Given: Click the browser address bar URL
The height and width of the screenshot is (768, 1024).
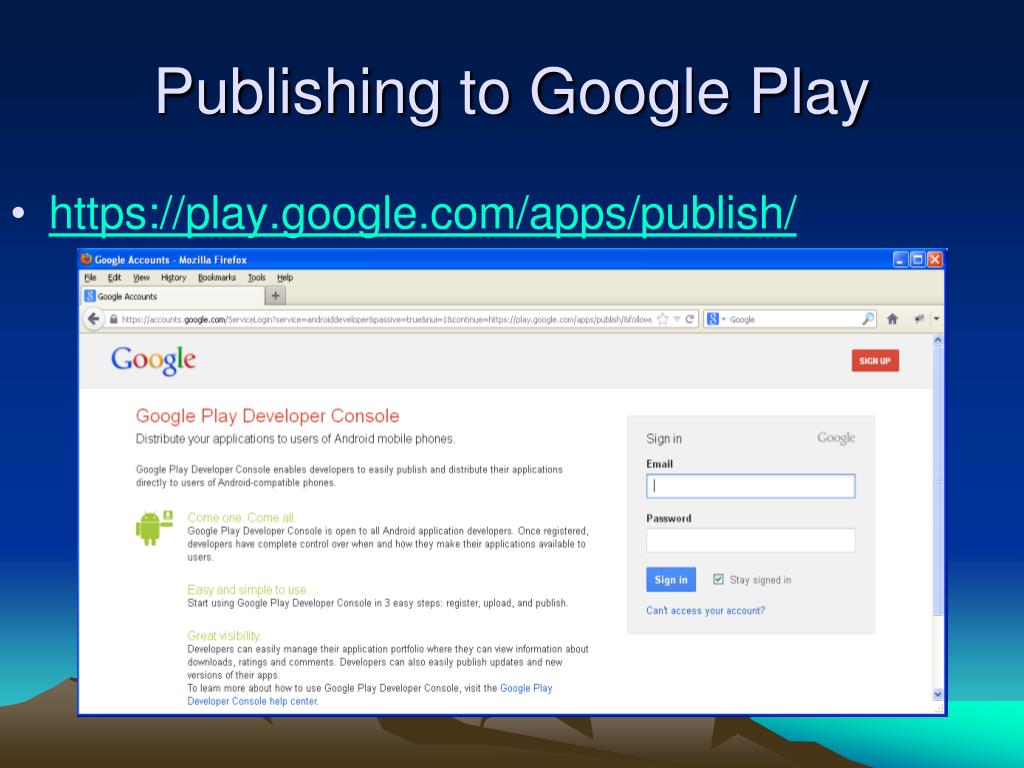Looking at the screenshot, I should pos(387,319).
